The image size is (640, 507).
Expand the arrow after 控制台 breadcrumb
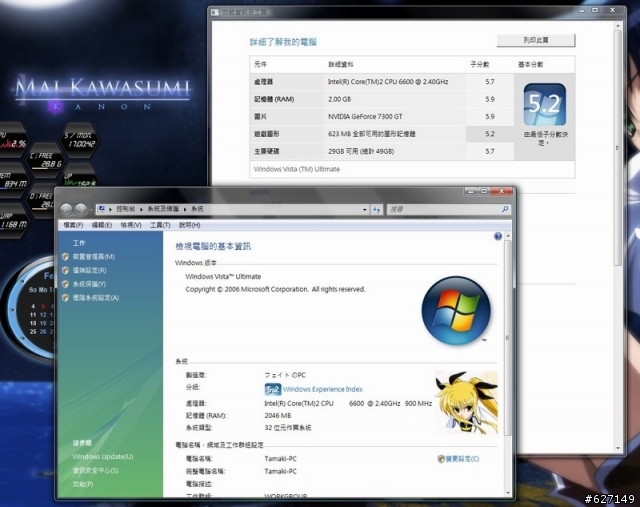coord(141,209)
